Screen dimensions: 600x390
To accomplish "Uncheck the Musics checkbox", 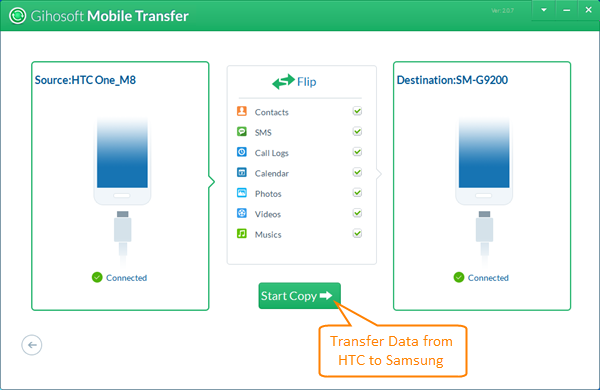I will point(357,233).
